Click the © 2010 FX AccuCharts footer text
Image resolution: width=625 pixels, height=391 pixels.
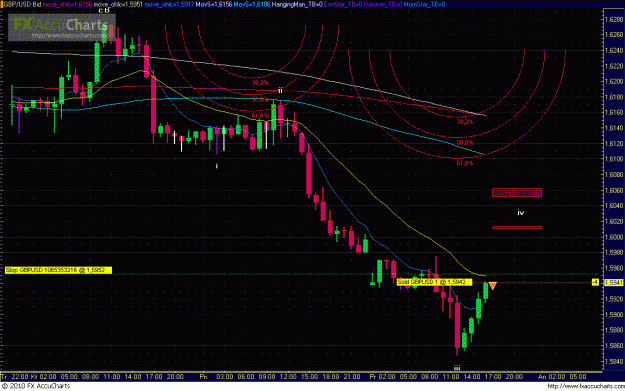pos(36,386)
